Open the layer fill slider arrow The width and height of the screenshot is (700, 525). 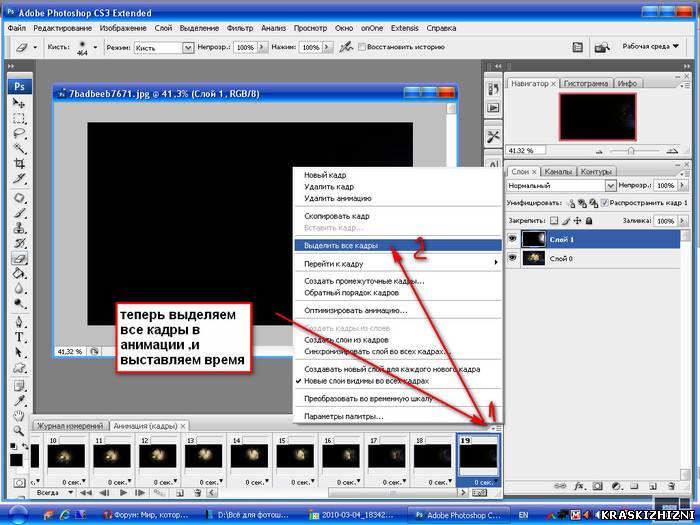(682, 221)
